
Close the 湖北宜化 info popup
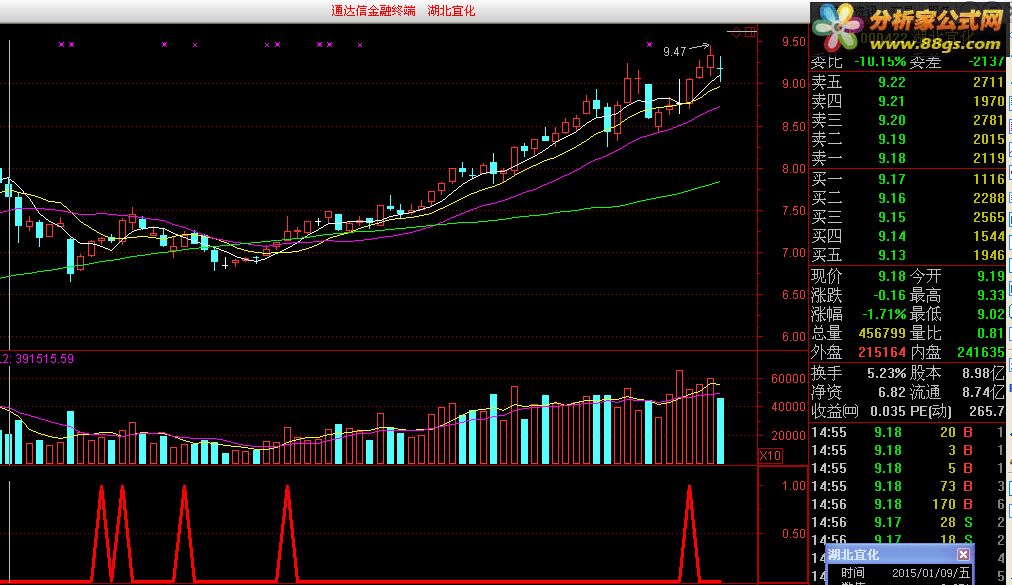pyautogui.click(x=963, y=555)
